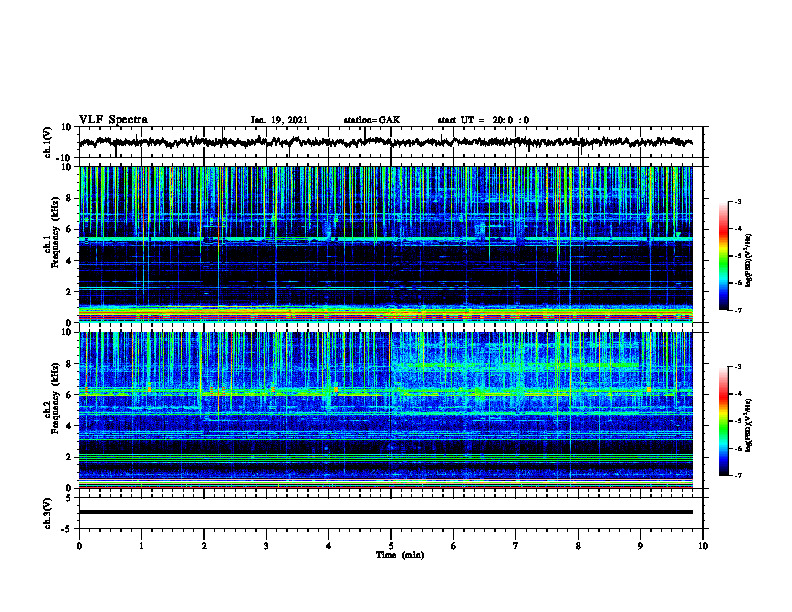Click the "4" kHz tick on ch.1 frequency axis
Screen dimensions: 792x612
(70, 261)
